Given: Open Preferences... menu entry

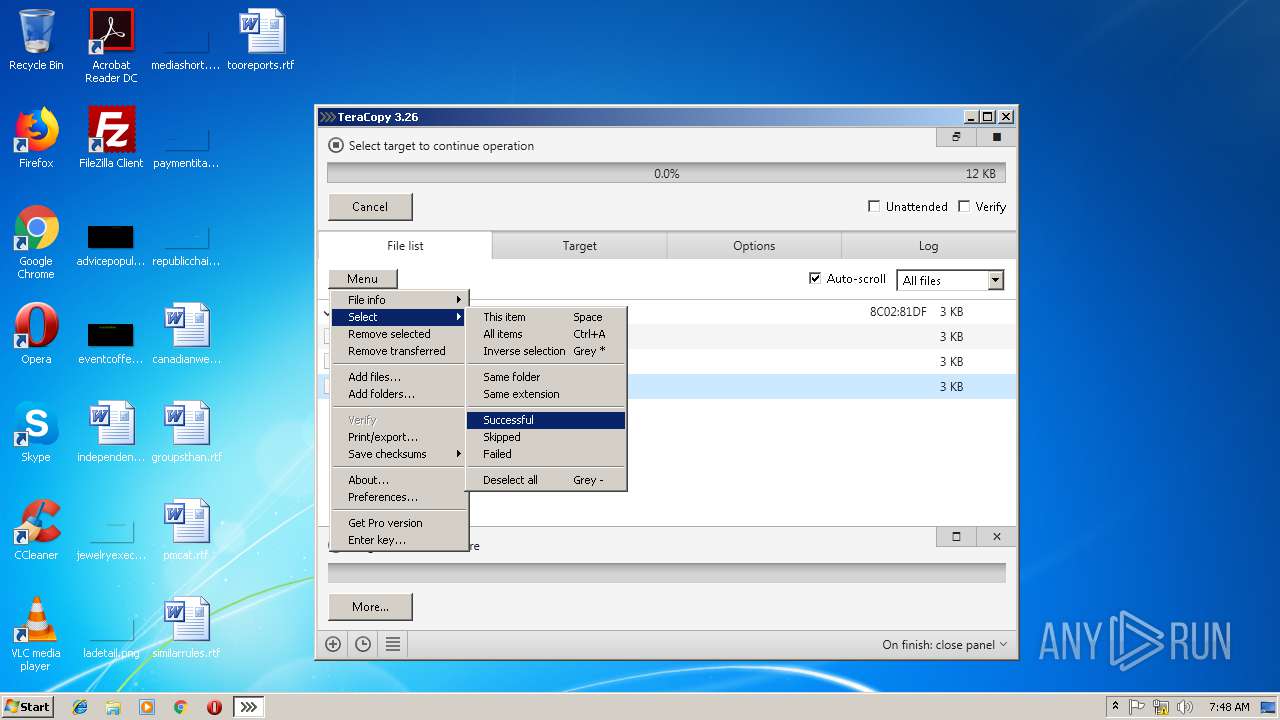Looking at the screenshot, I should tap(399, 497).
